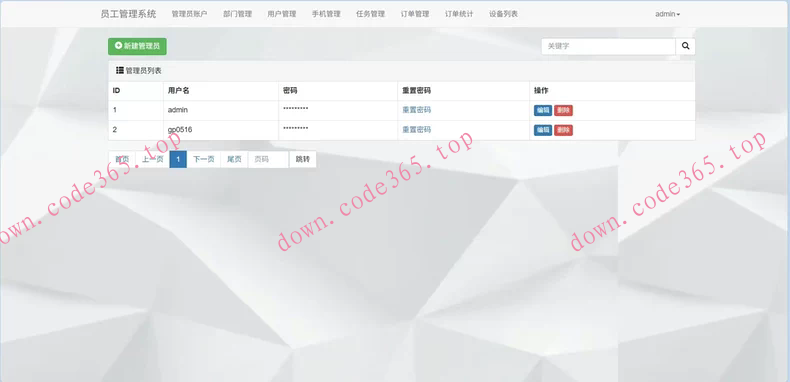Click the masked password in admin row

(x=296, y=109)
